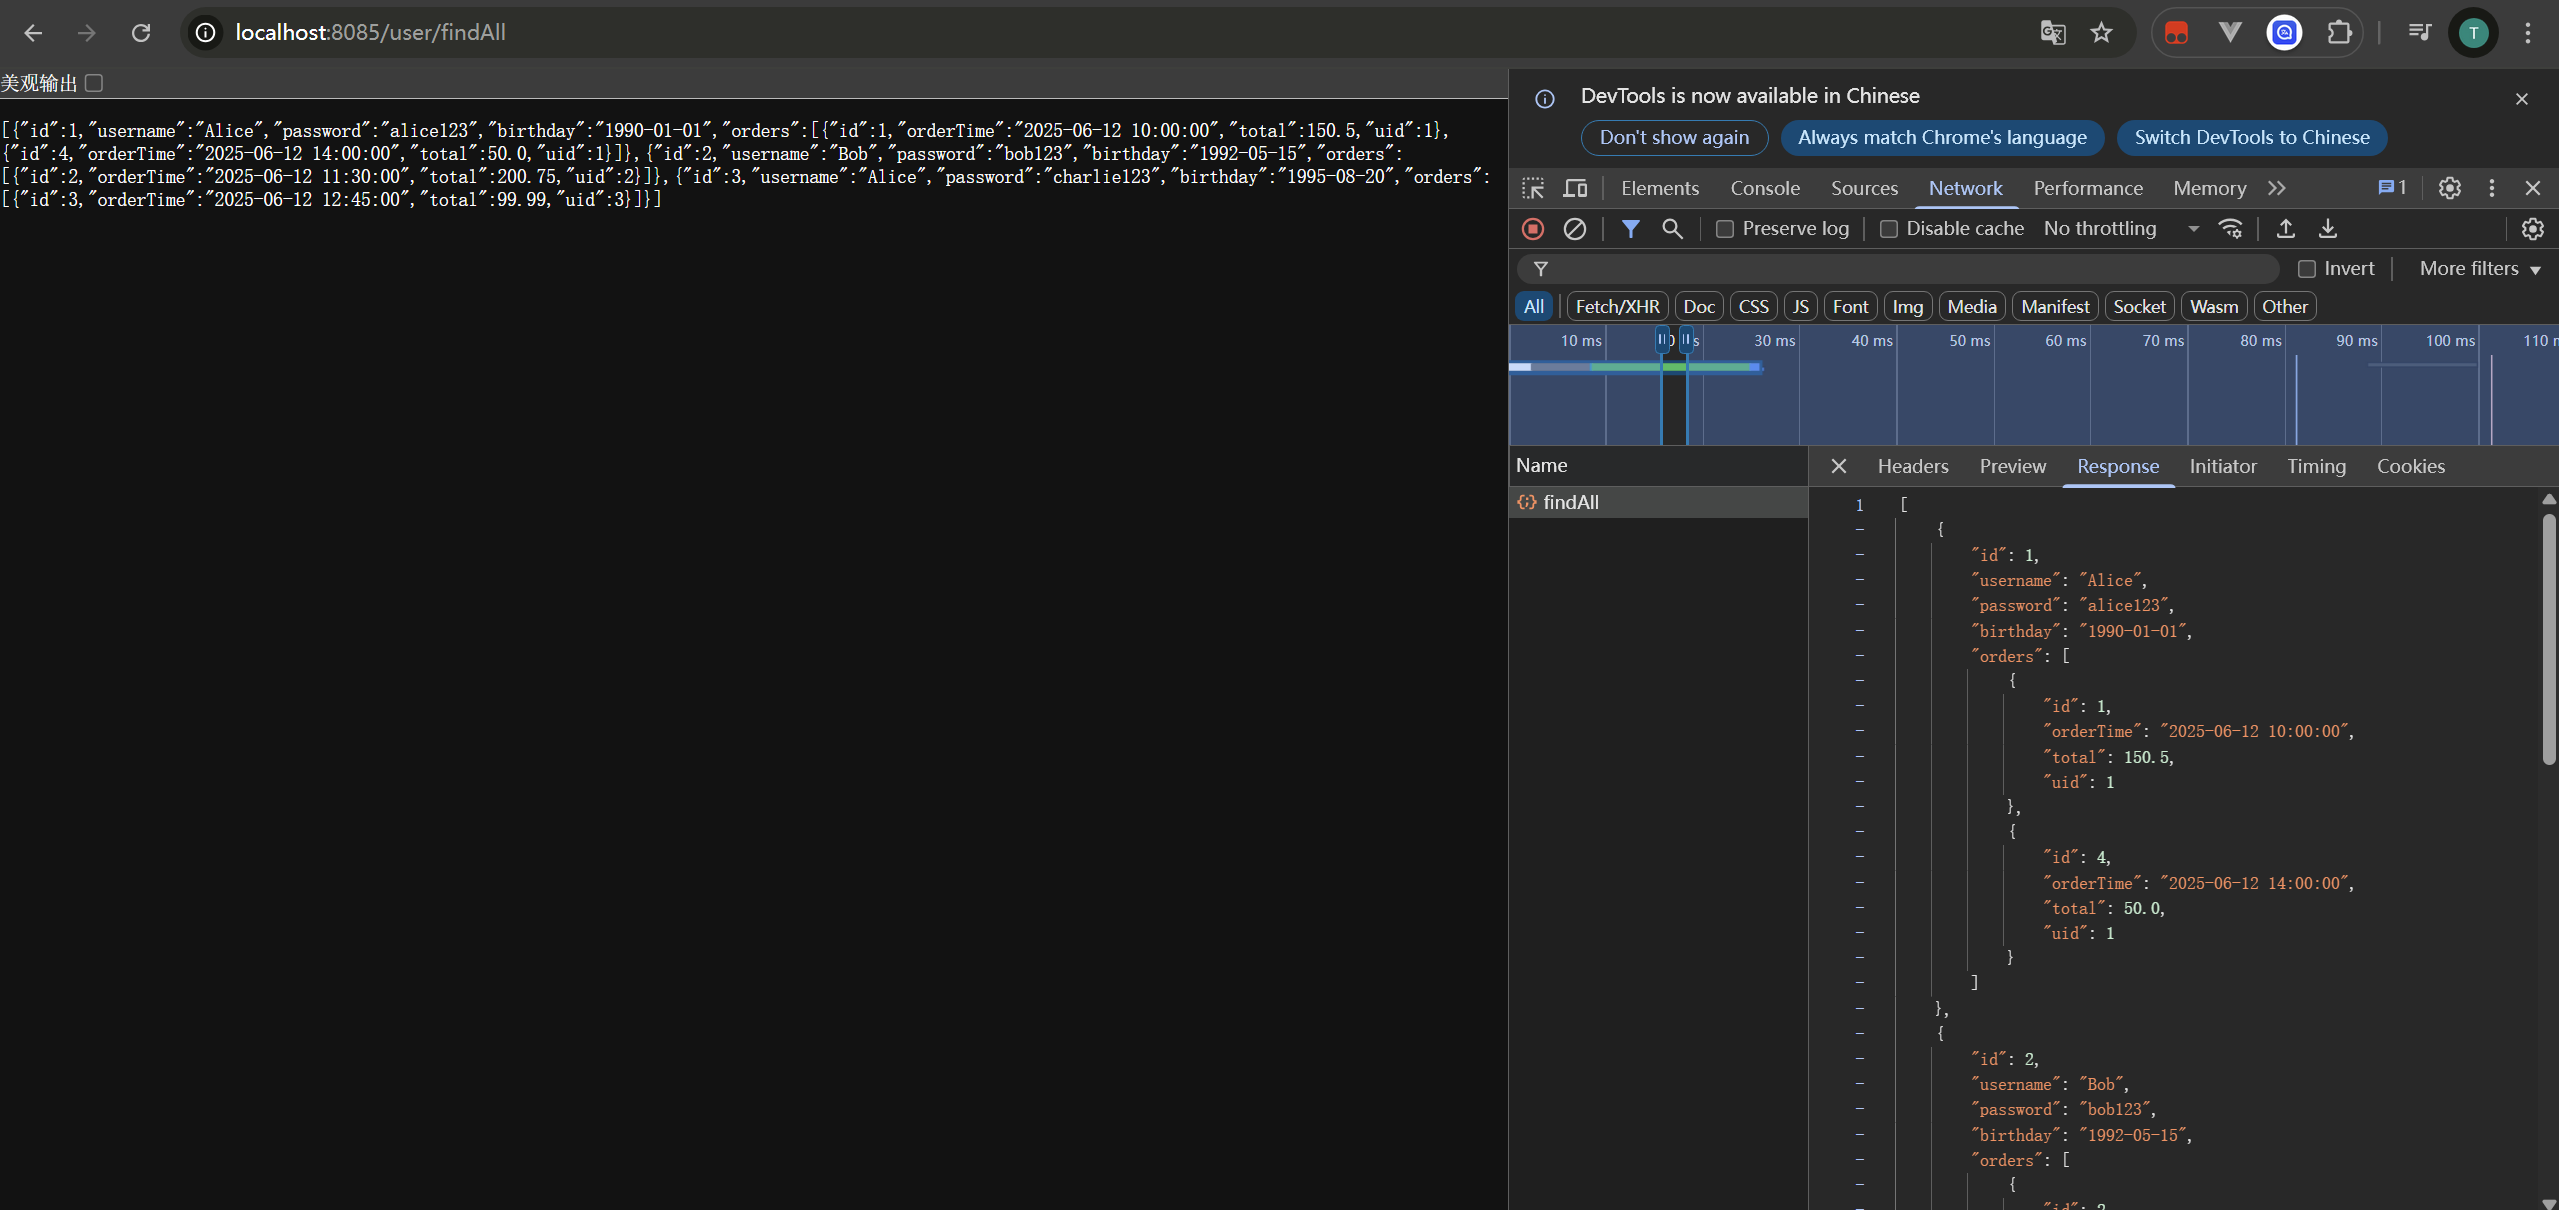This screenshot has height=1210, width=2559.
Task: Toggle the network filter funnel icon
Action: 1630,229
